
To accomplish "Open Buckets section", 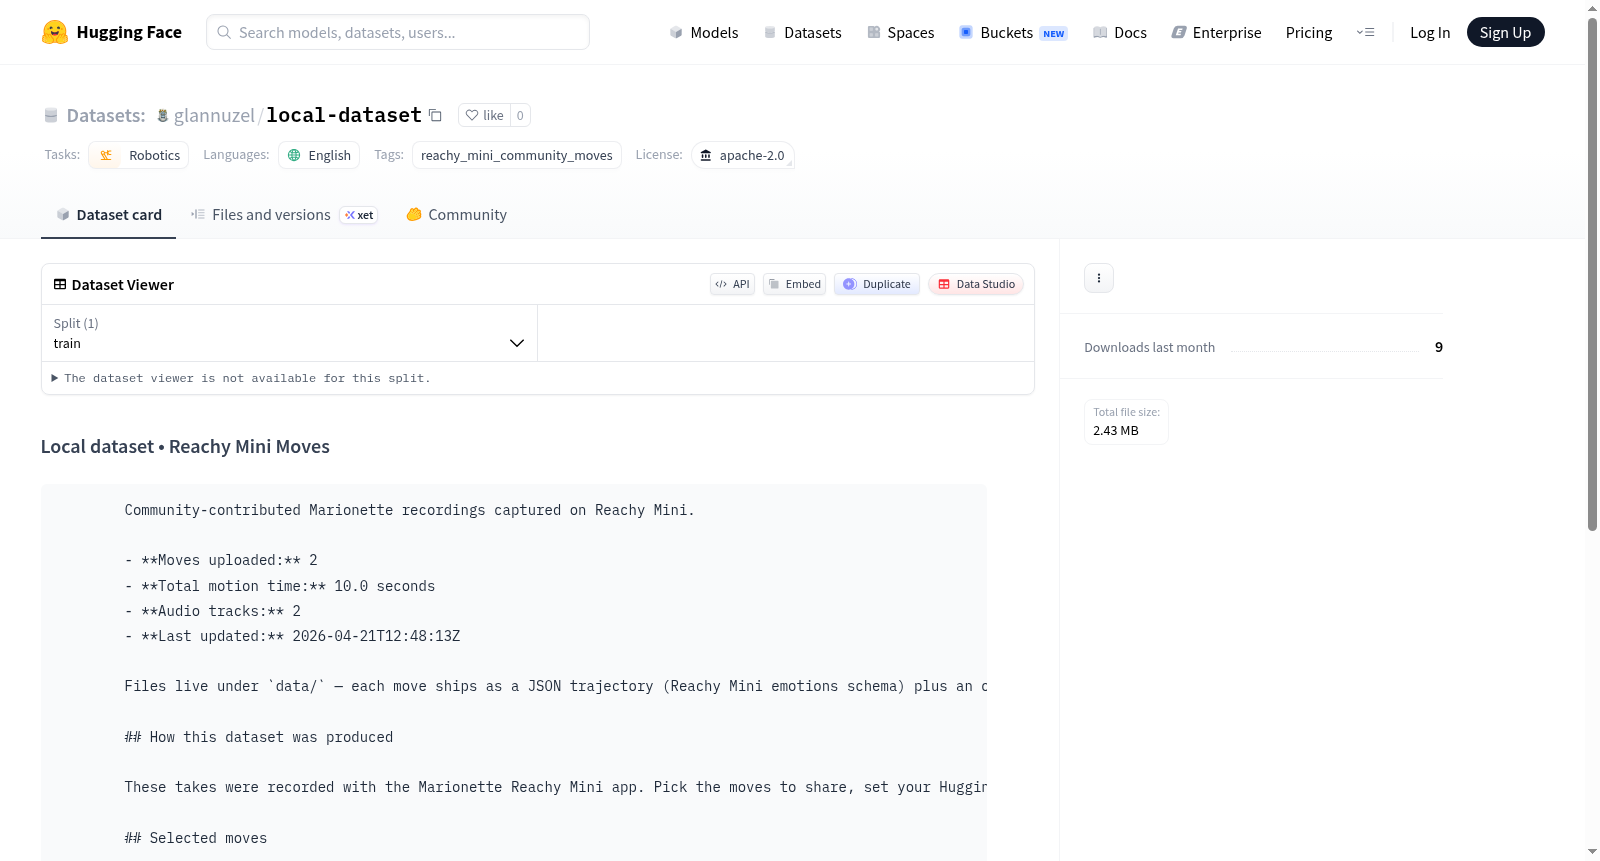I will tap(1012, 32).
